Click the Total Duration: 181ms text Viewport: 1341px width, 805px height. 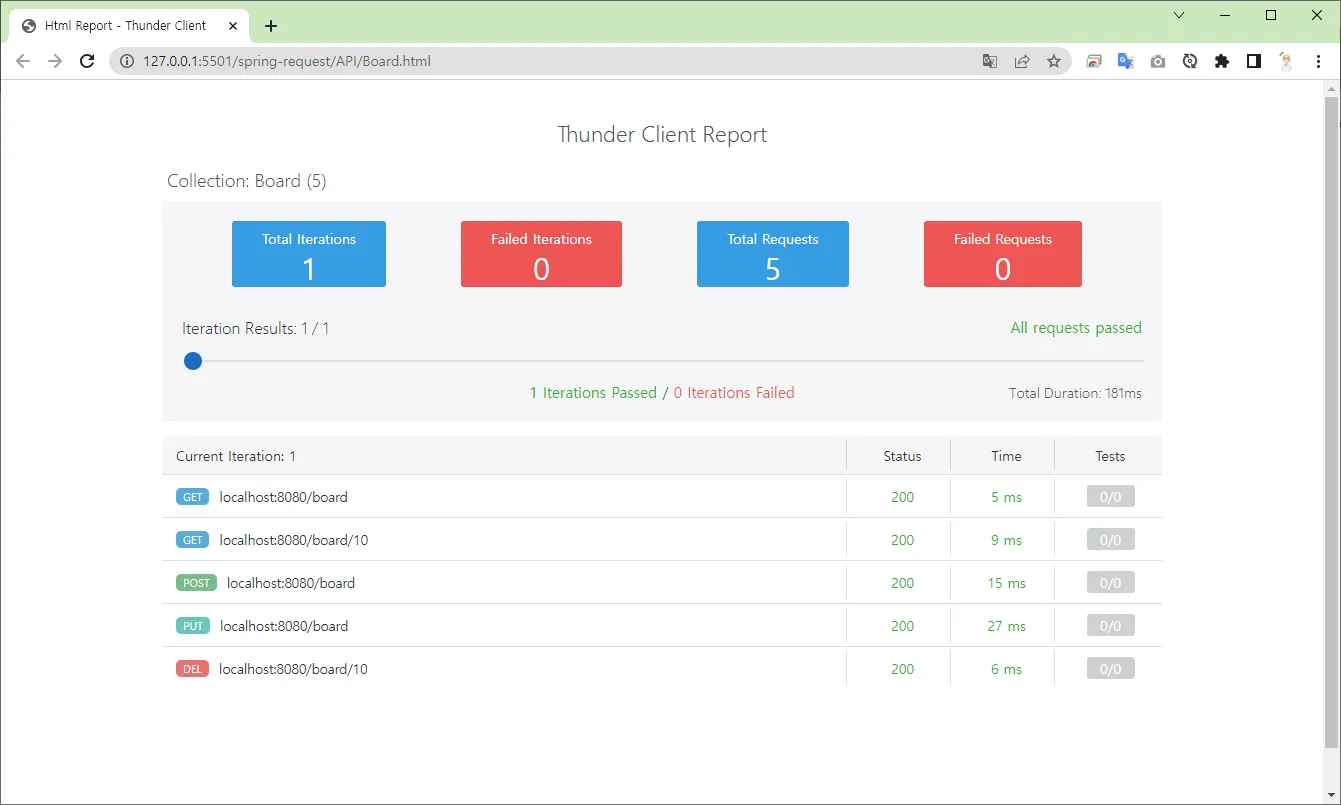point(1075,393)
